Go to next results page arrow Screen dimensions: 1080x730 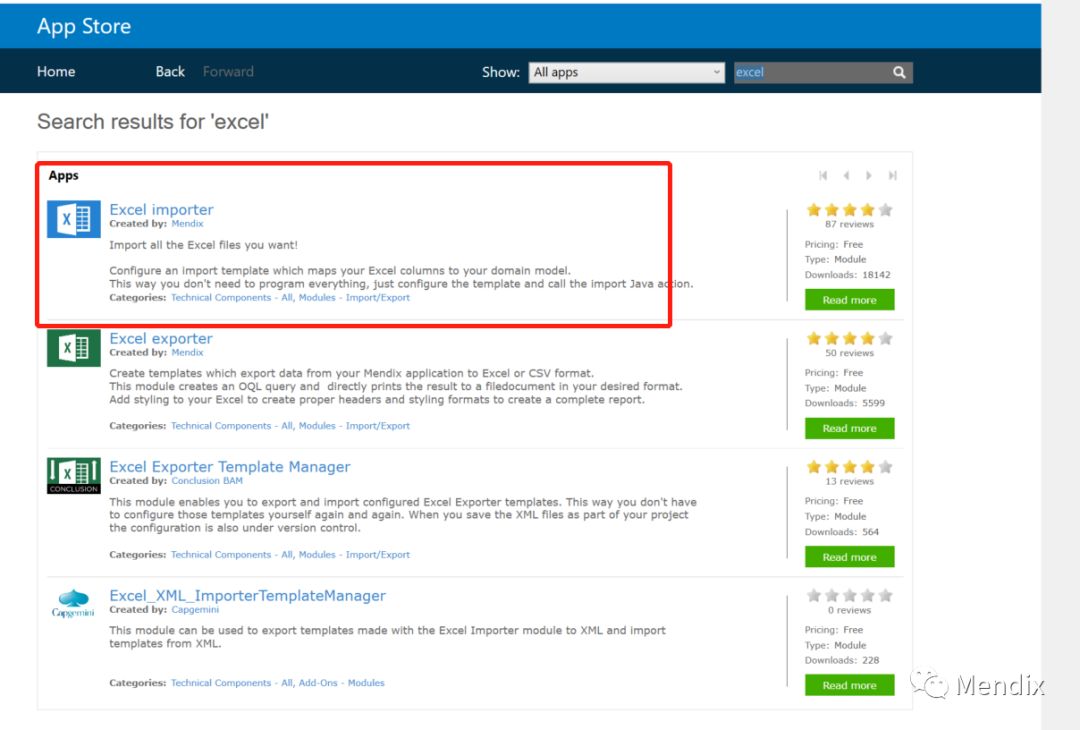click(869, 176)
